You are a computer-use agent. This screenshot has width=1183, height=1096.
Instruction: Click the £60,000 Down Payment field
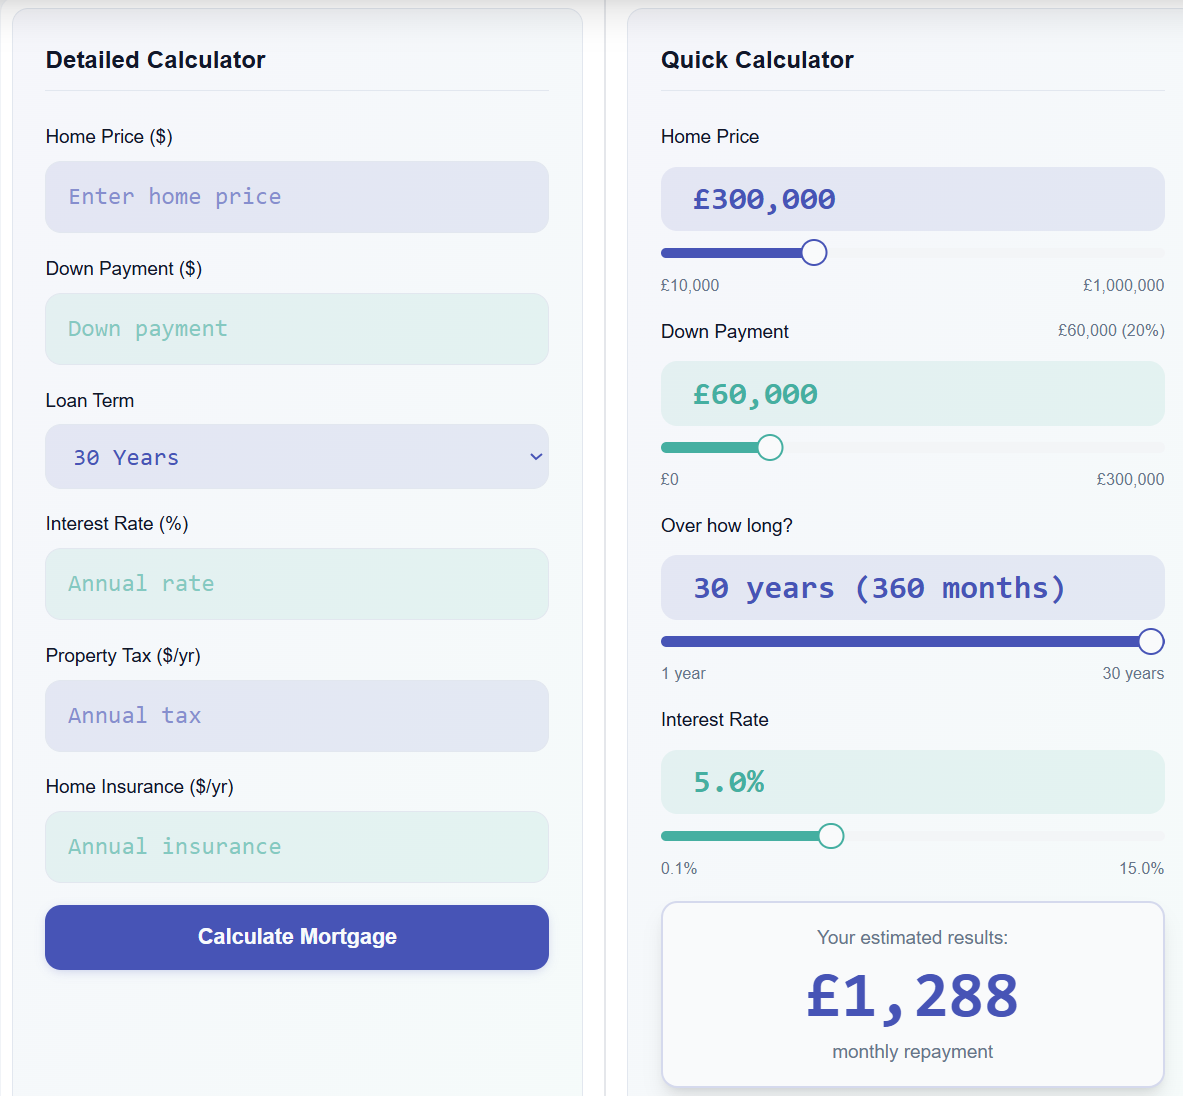tap(912, 393)
